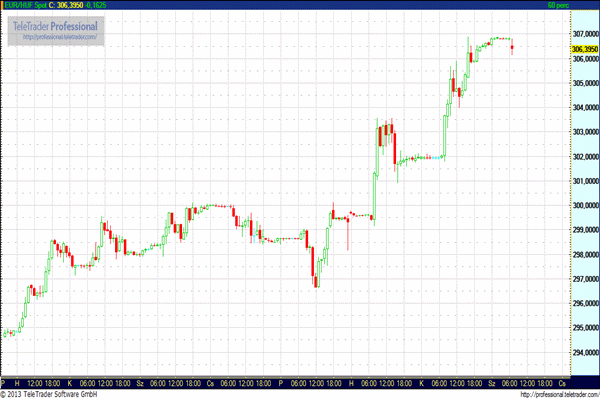Click the small chart icon before EUR/HUF

5,5
